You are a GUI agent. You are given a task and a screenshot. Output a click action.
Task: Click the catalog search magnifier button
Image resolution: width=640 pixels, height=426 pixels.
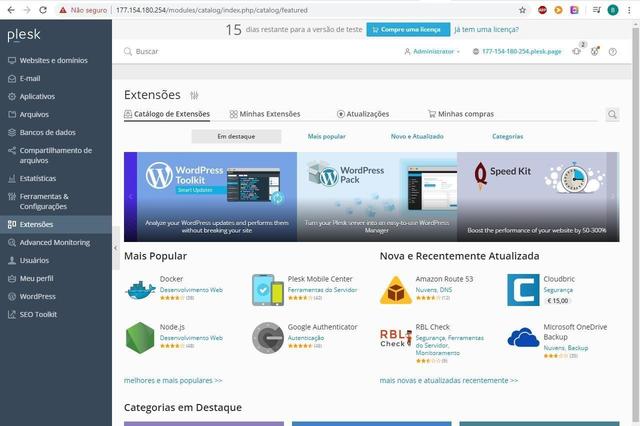(x=612, y=114)
